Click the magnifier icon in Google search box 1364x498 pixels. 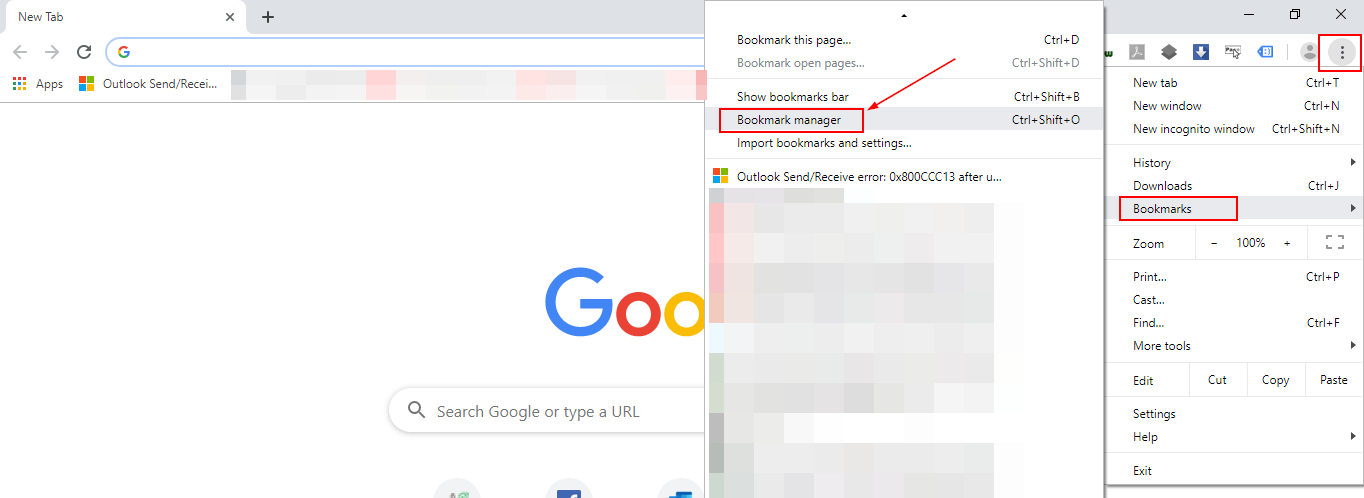pos(416,411)
